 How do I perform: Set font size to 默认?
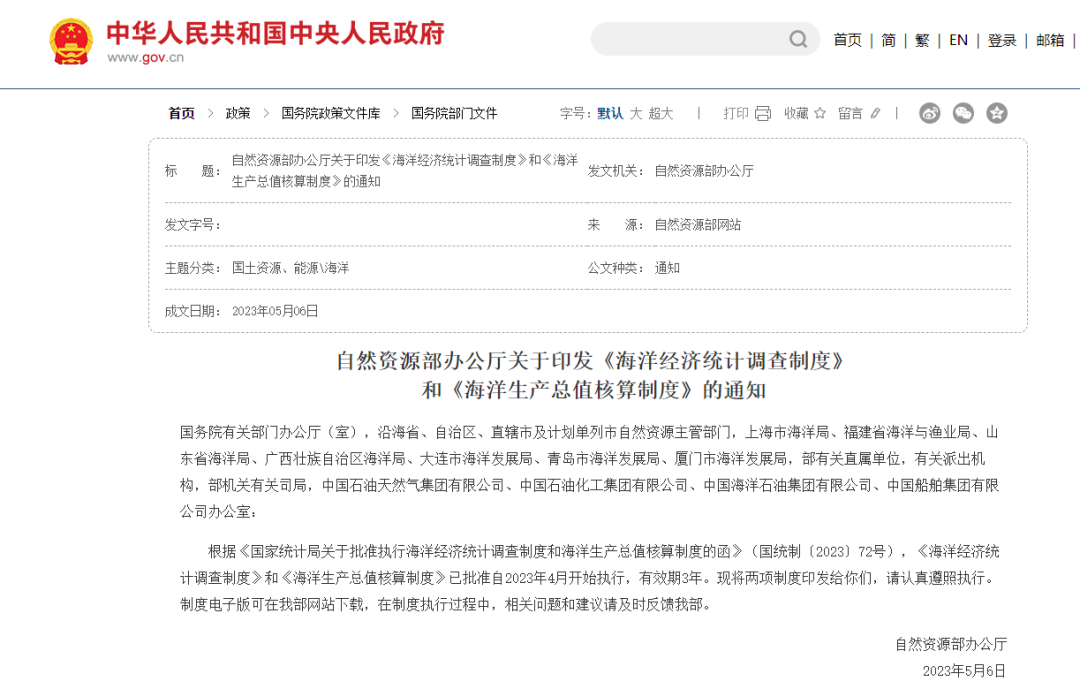point(610,114)
